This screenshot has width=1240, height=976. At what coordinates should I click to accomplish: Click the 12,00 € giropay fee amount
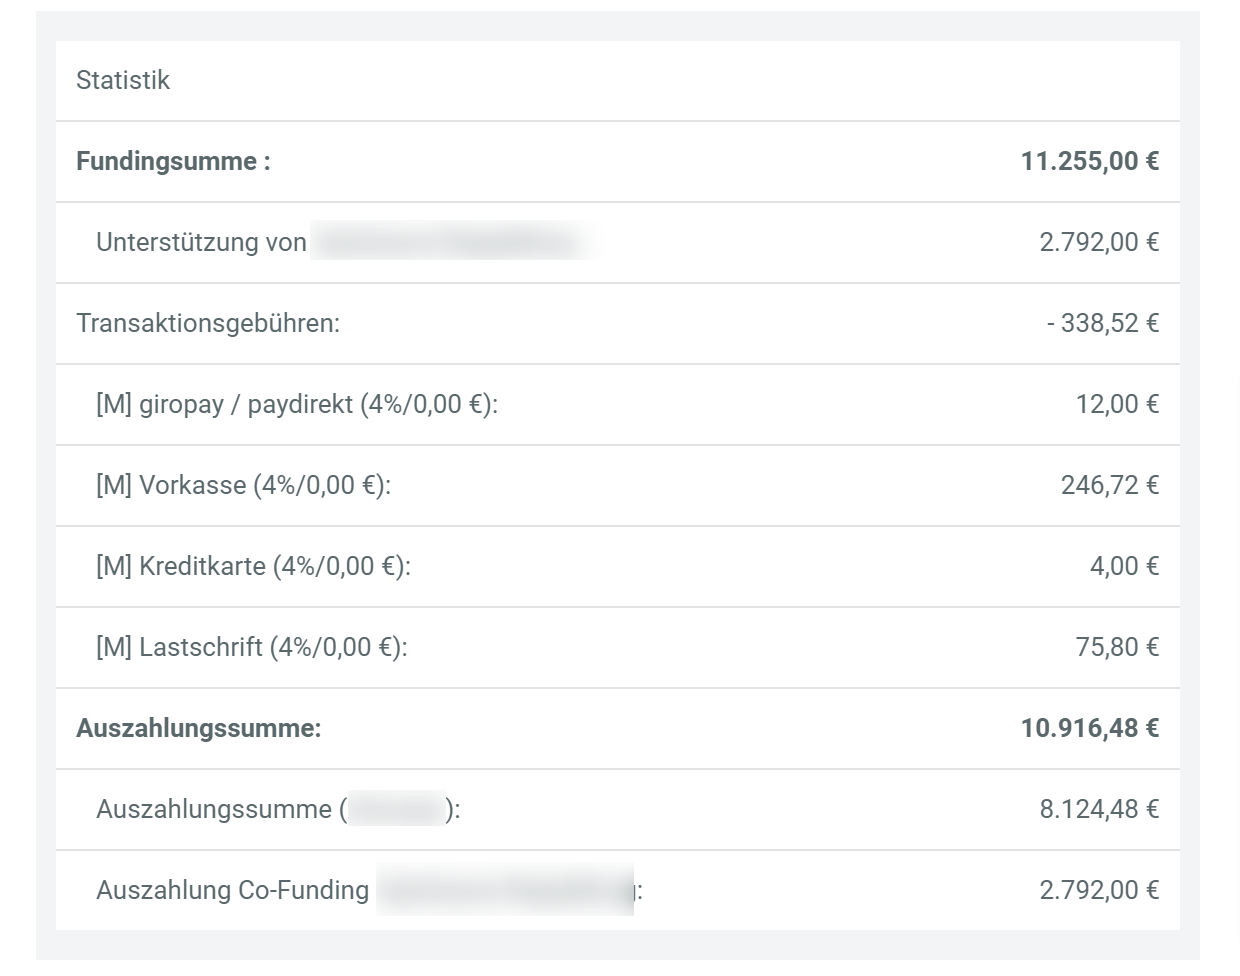click(x=1117, y=404)
